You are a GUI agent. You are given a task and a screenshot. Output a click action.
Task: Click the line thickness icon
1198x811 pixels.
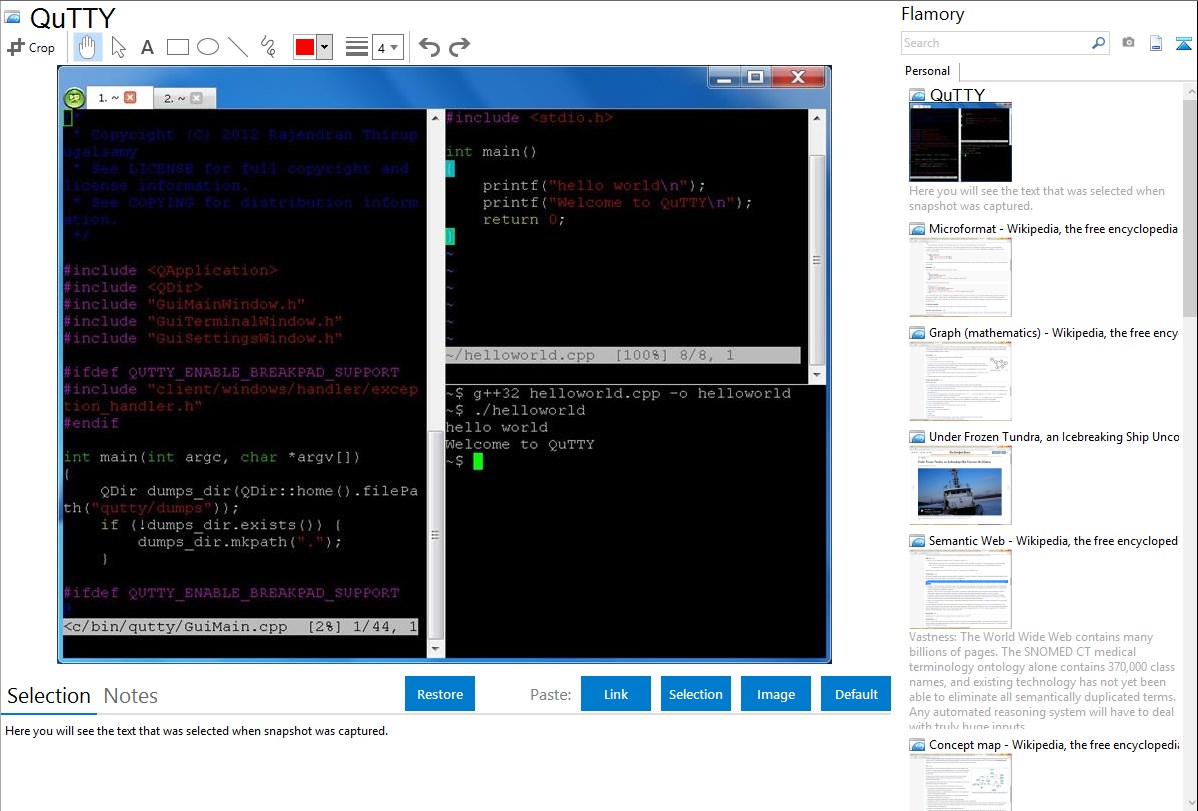[357, 47]
